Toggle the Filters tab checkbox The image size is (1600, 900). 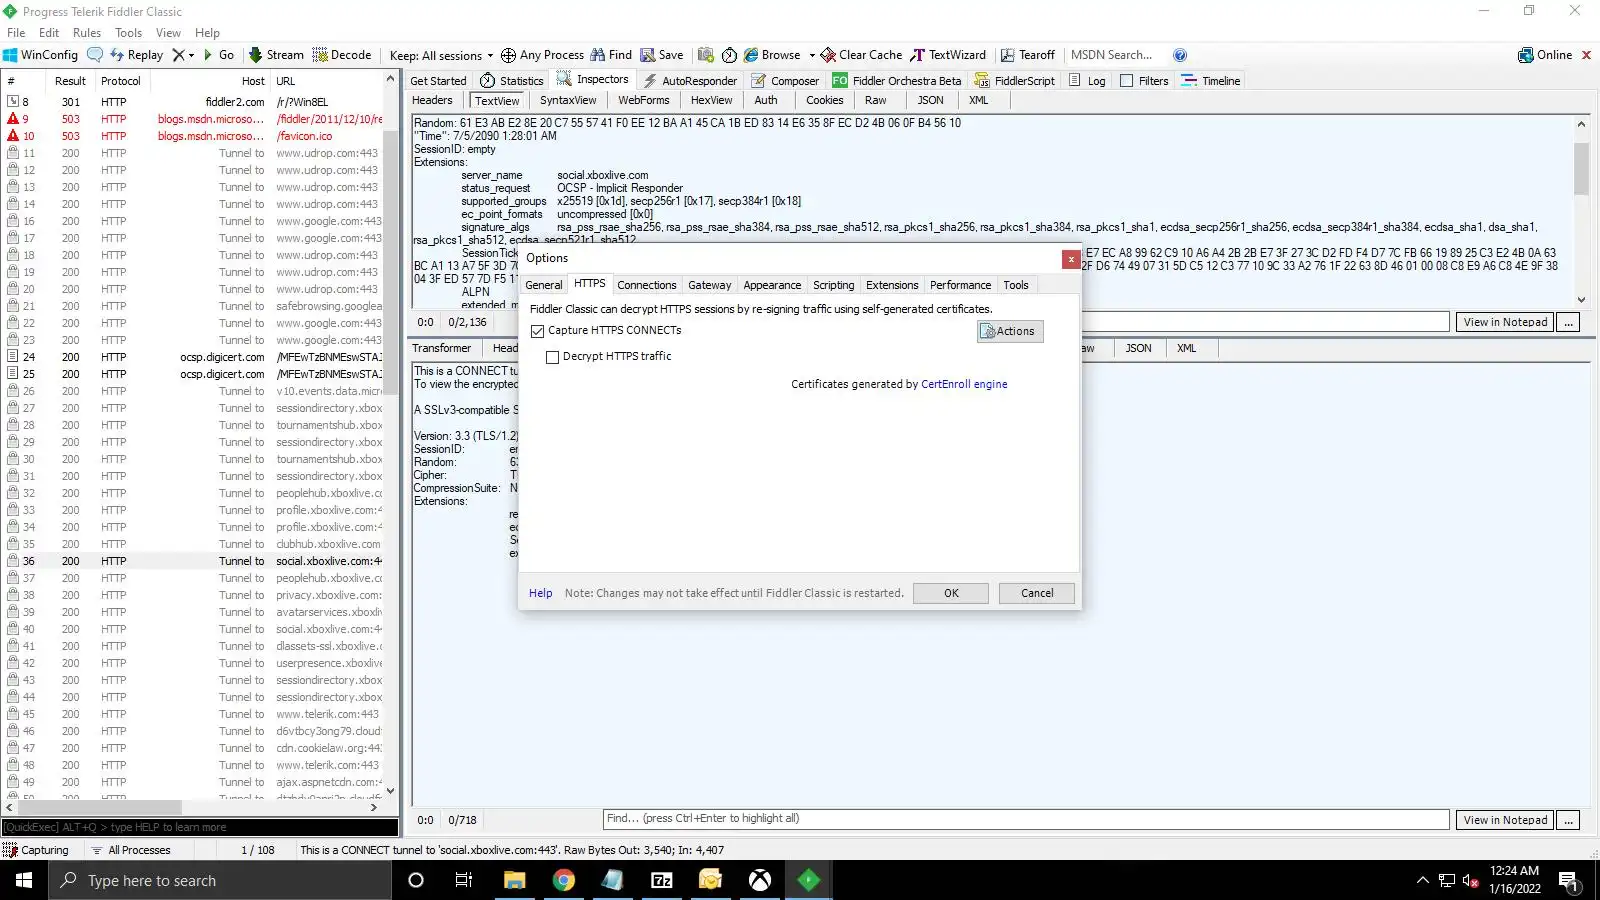1127,81
